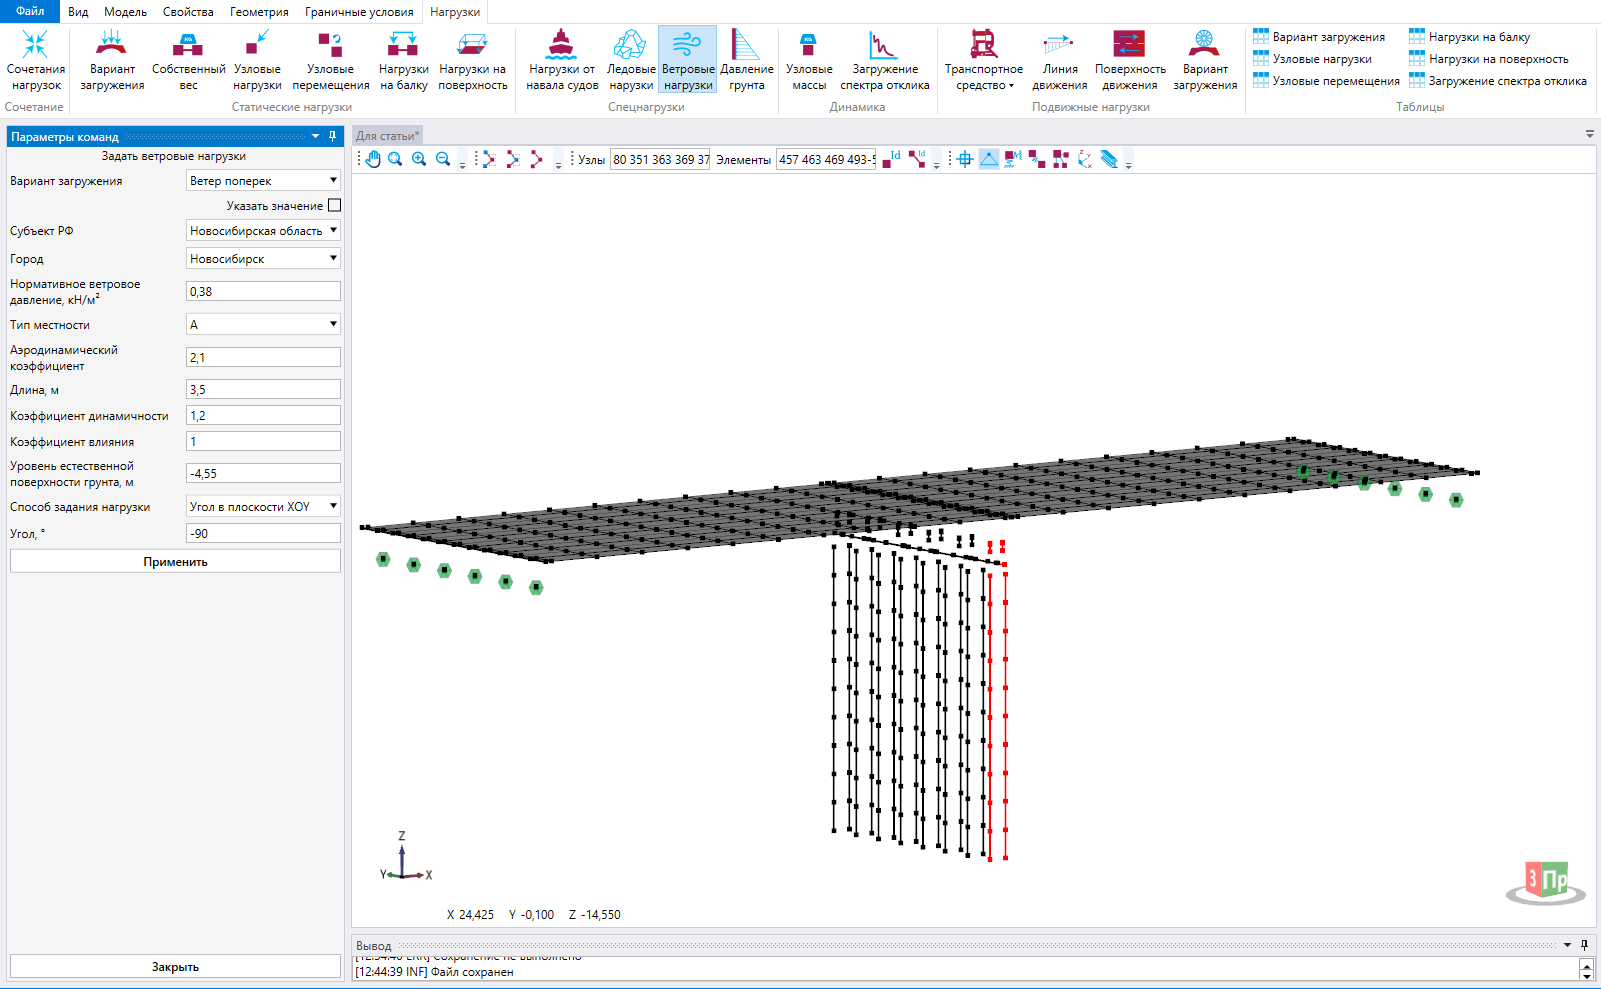Viewport: 1601px width, 989px height.
Task: Open Линия движения tool
Action: coord(1059,60)
